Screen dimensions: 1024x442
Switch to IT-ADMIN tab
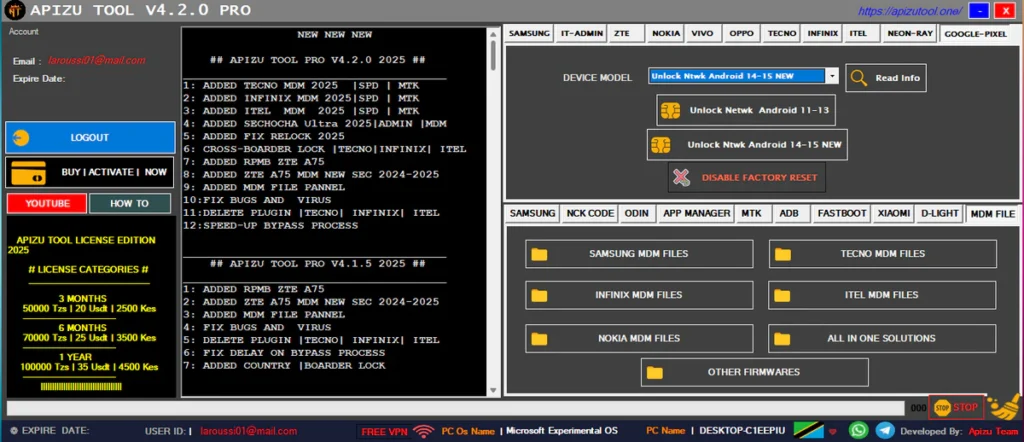[x=582, y=33]
